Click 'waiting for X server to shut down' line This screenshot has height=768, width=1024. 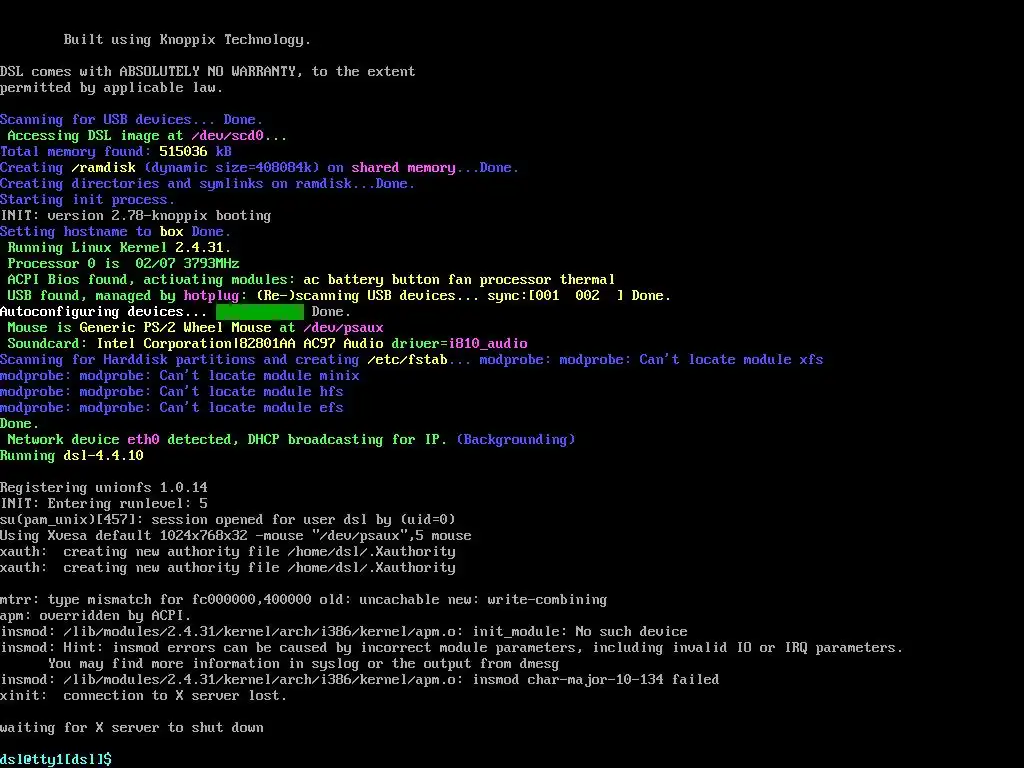[132, 728]
